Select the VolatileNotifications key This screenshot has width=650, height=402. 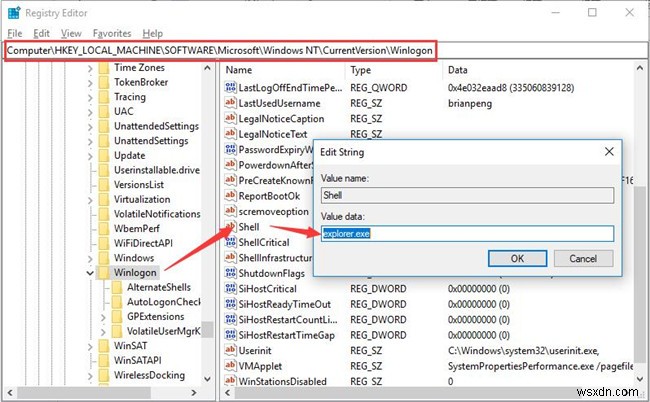pos(157,214)
